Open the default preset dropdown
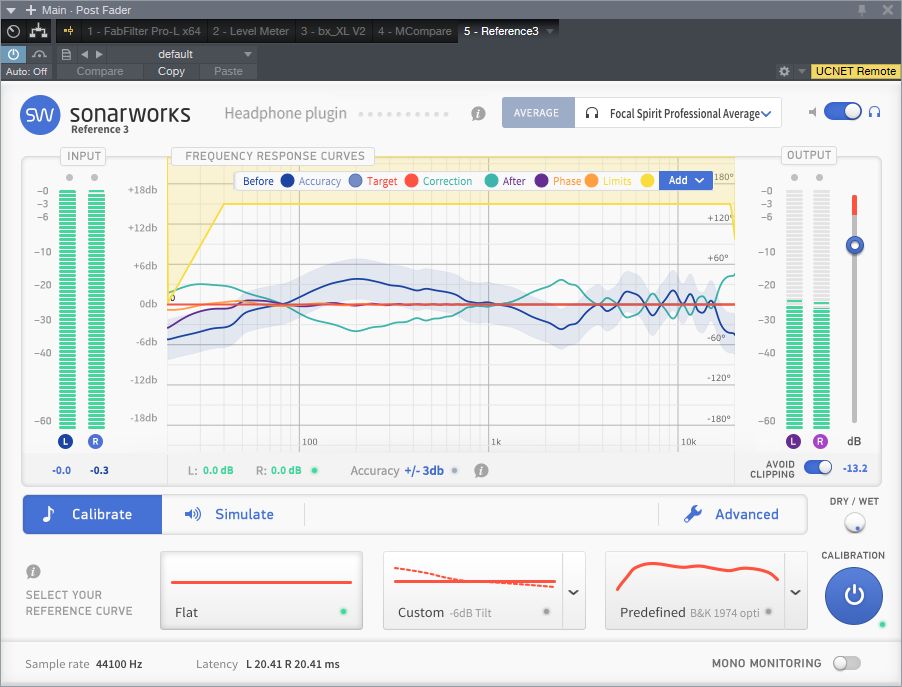This screenshot has height=687, width=902. click(181, 54)
